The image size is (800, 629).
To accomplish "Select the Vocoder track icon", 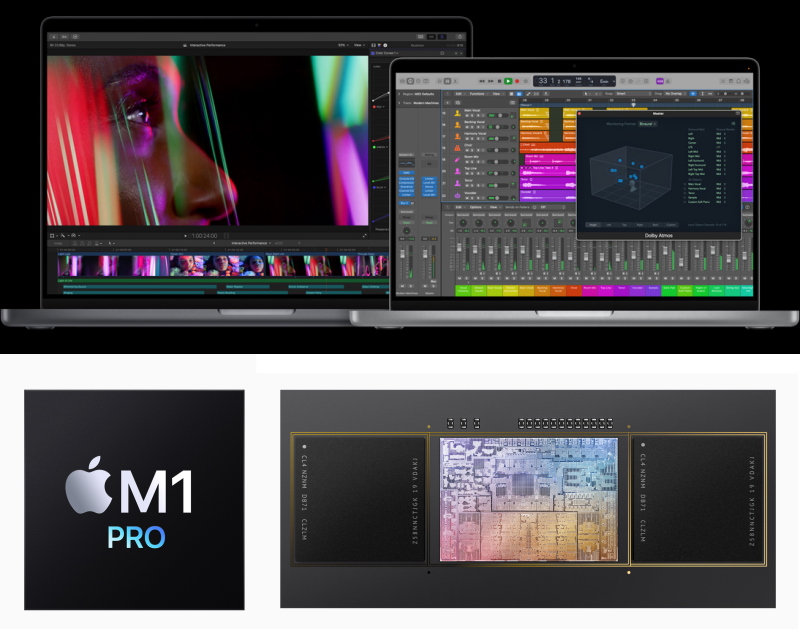I will 458,195.
